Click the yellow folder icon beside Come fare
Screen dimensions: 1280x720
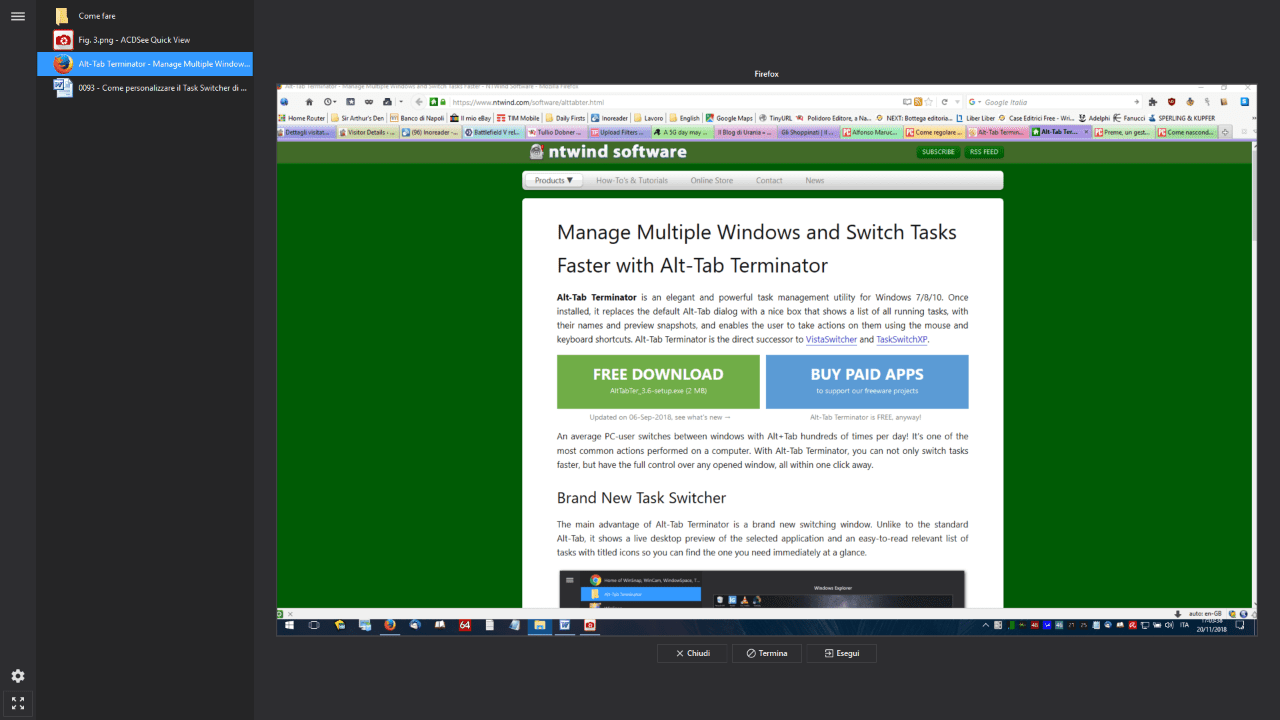pyautogui.click(x=63, y=16)
